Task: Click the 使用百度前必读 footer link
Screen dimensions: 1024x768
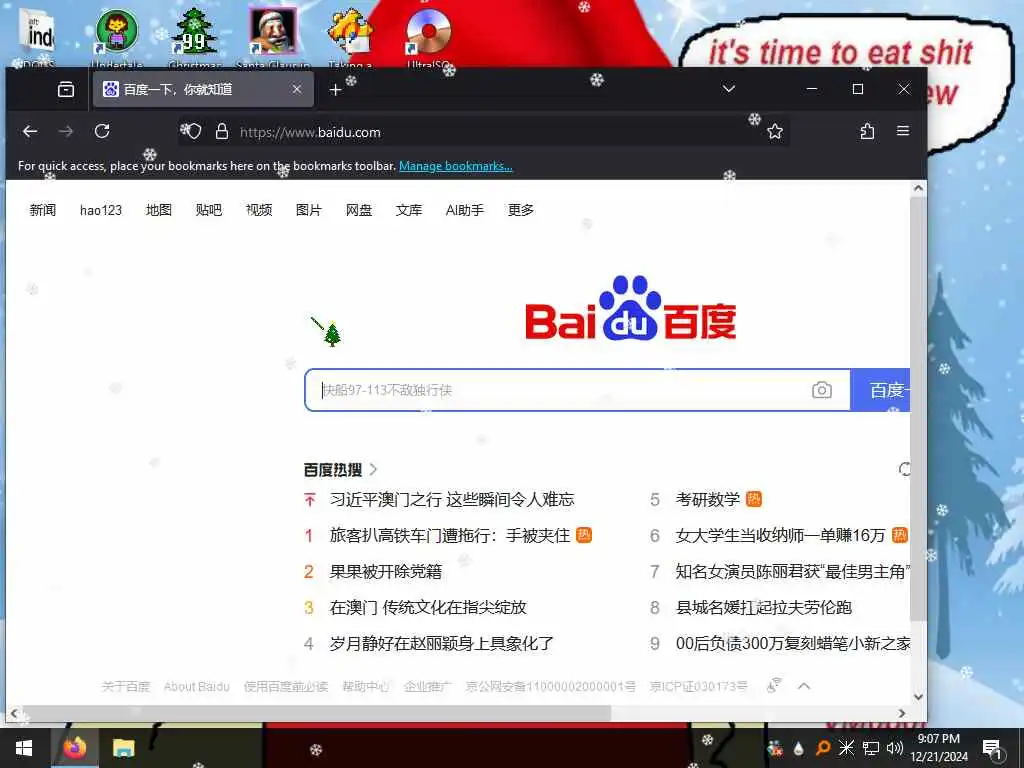Action: pos(285,686)
